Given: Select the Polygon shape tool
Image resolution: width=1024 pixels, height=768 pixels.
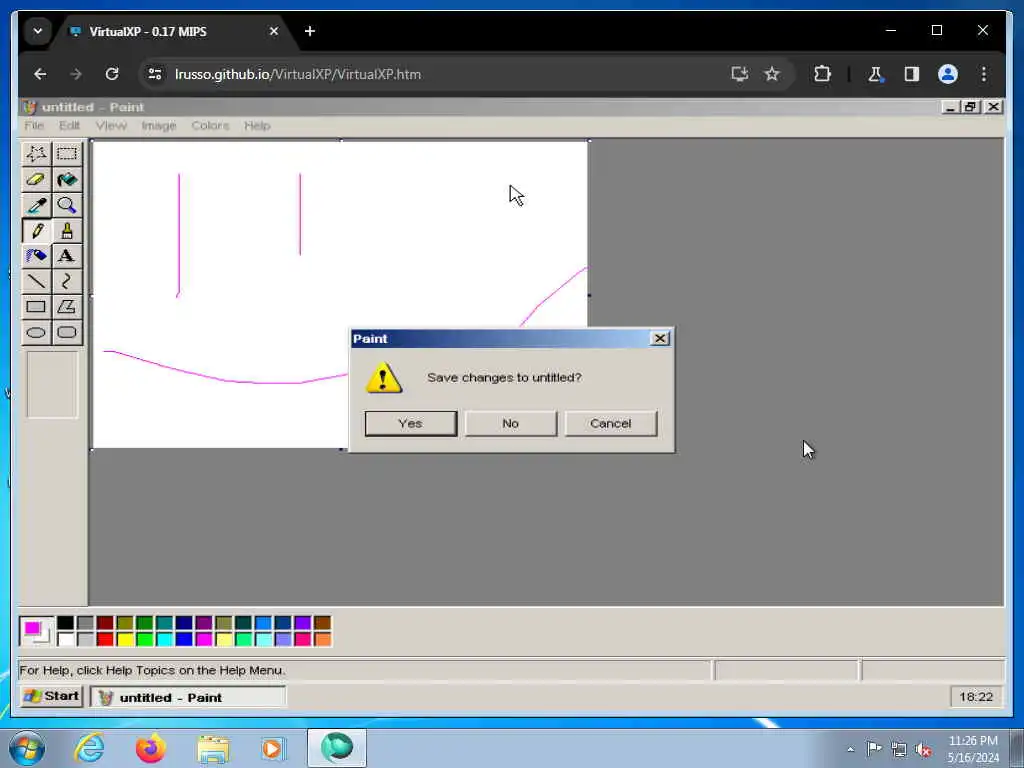Looking at the screenshot, I should coord(67,307).
